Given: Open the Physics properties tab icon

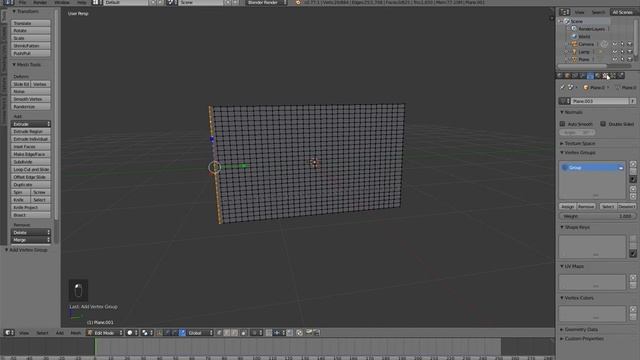Looking at the screenshot, I should (621, 76).
